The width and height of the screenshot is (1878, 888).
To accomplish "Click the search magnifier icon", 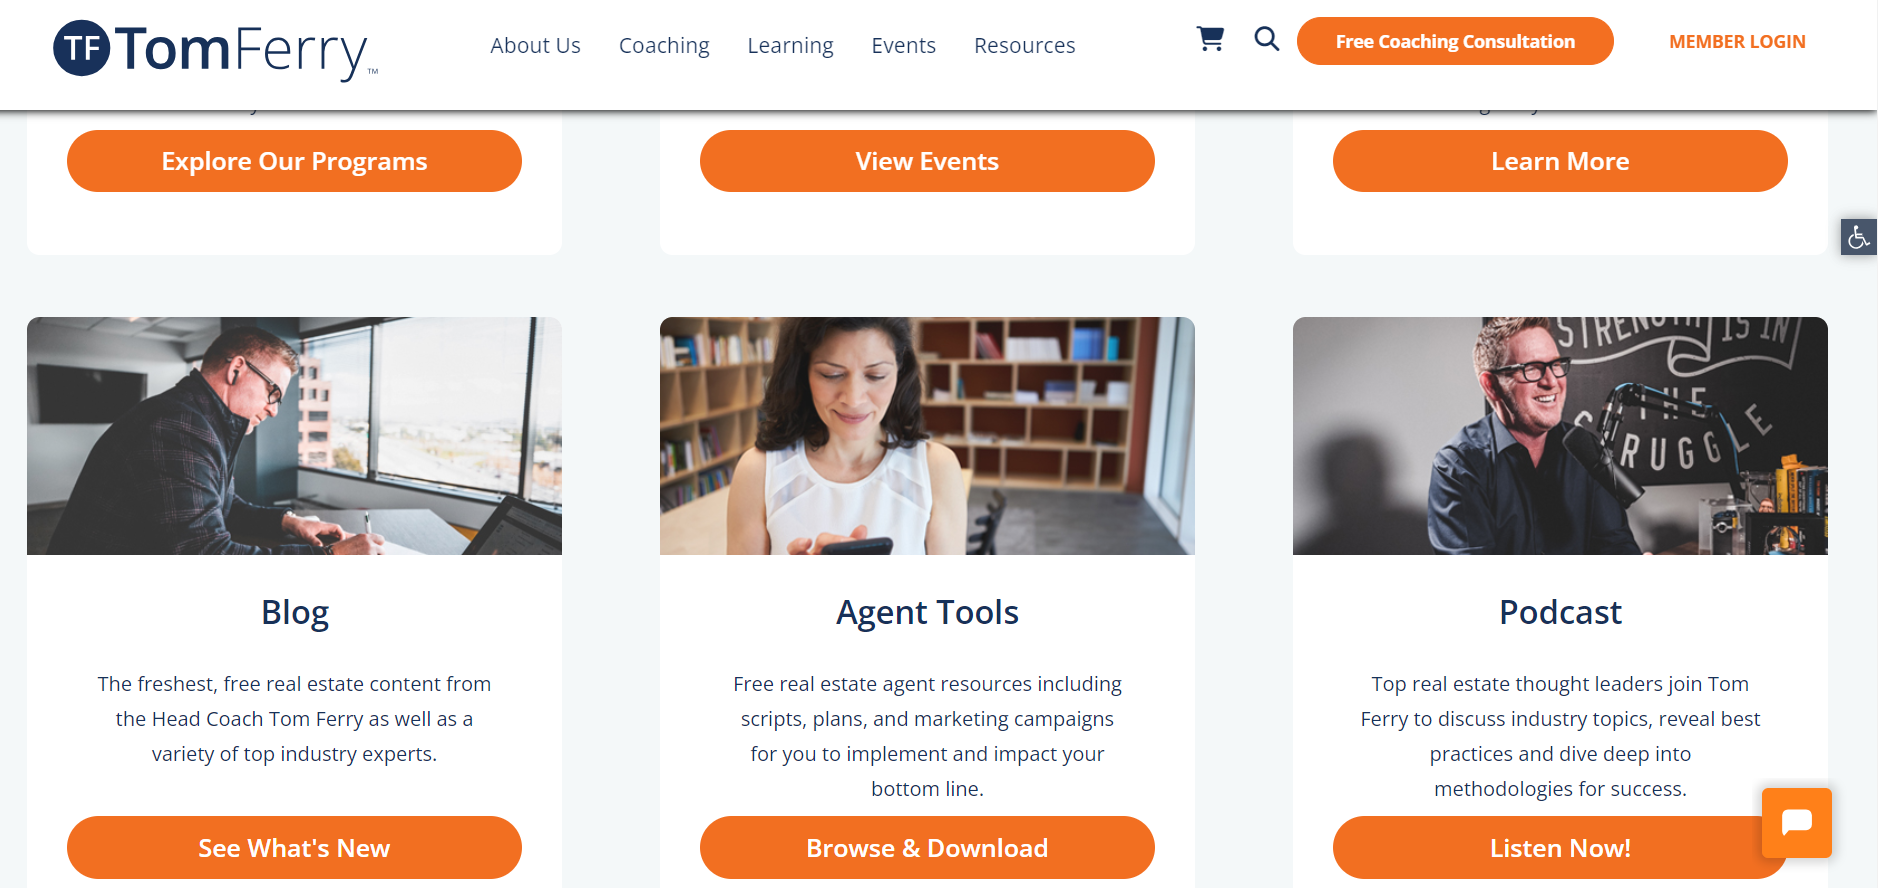I will (1267, 39).
